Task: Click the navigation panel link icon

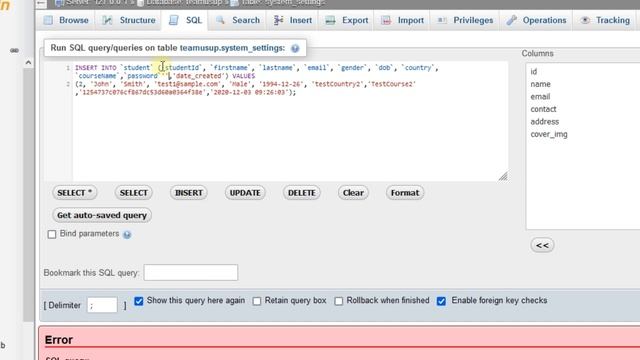Action: point(14,50)
